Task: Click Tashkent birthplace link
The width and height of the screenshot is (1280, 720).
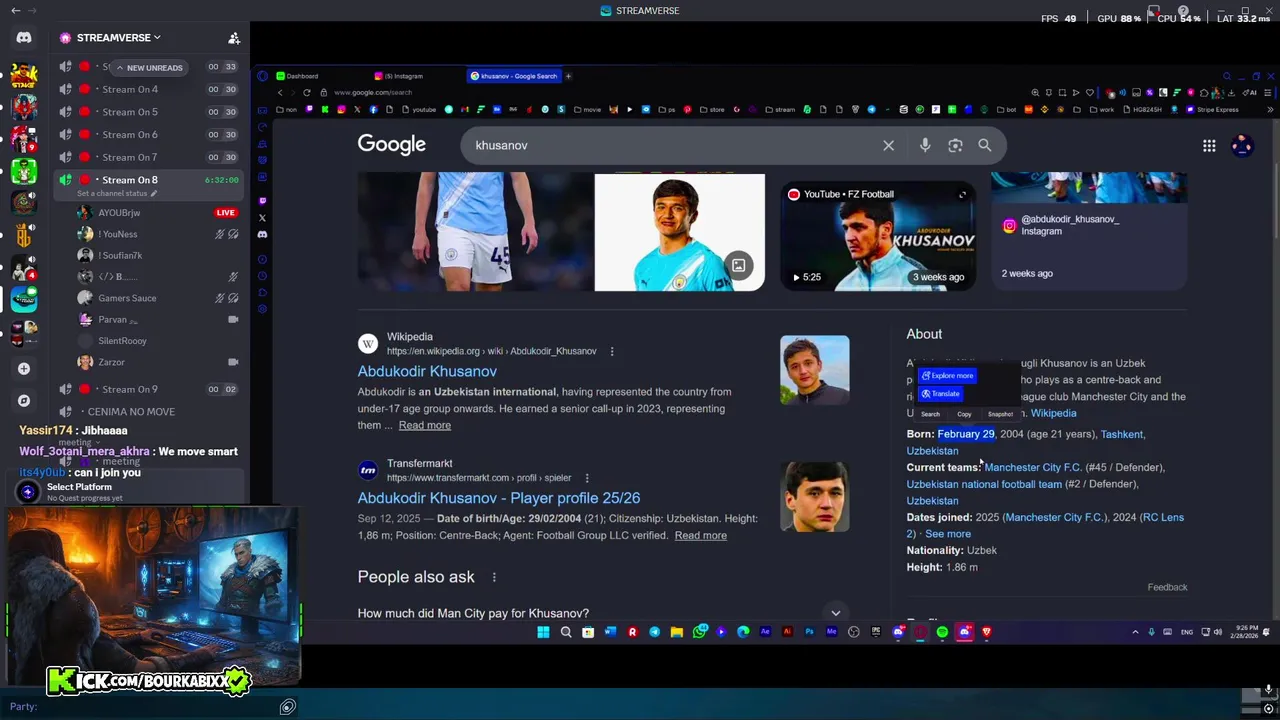Action: tap(1122, 434)
